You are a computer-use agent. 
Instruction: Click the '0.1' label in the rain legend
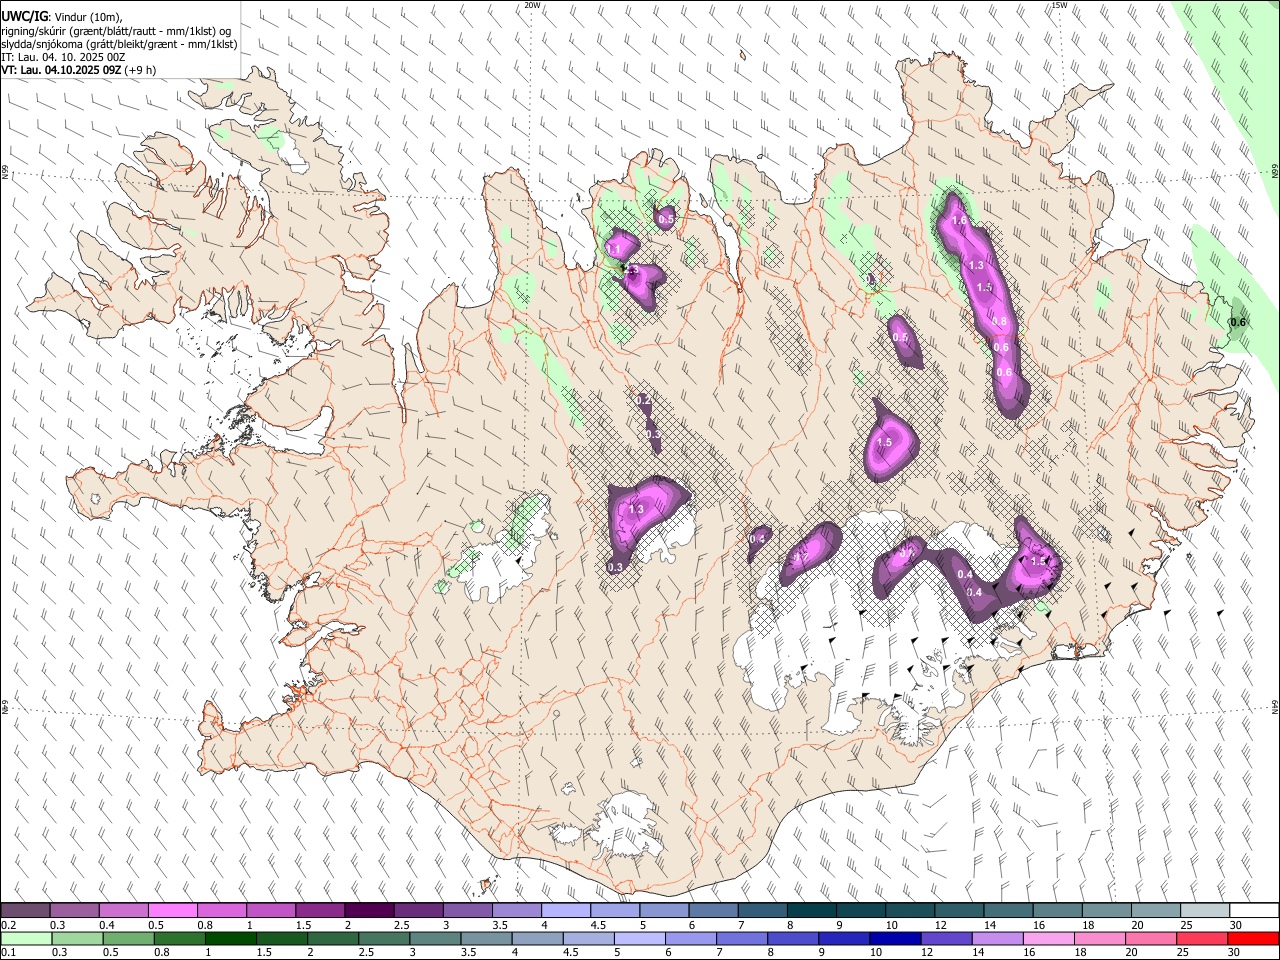9,952
